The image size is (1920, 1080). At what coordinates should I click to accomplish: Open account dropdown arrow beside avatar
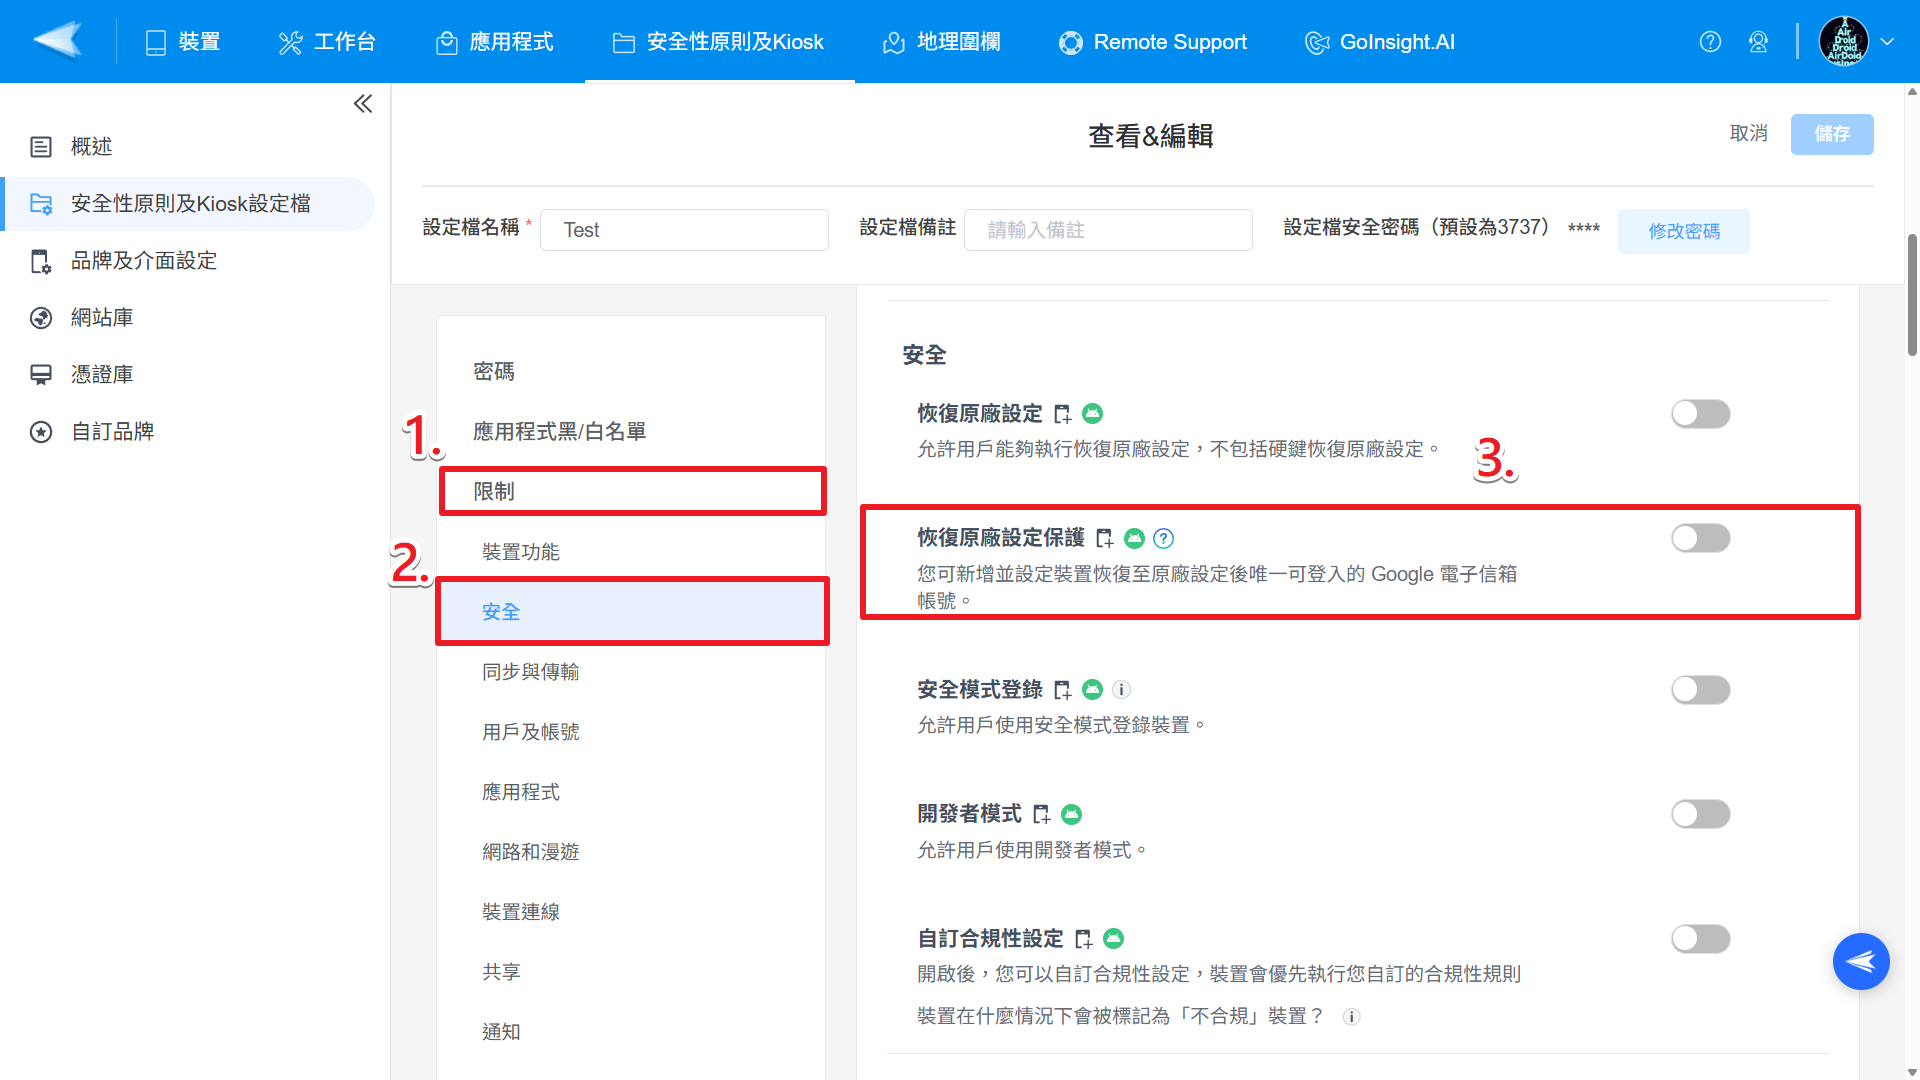(1887, 42)
